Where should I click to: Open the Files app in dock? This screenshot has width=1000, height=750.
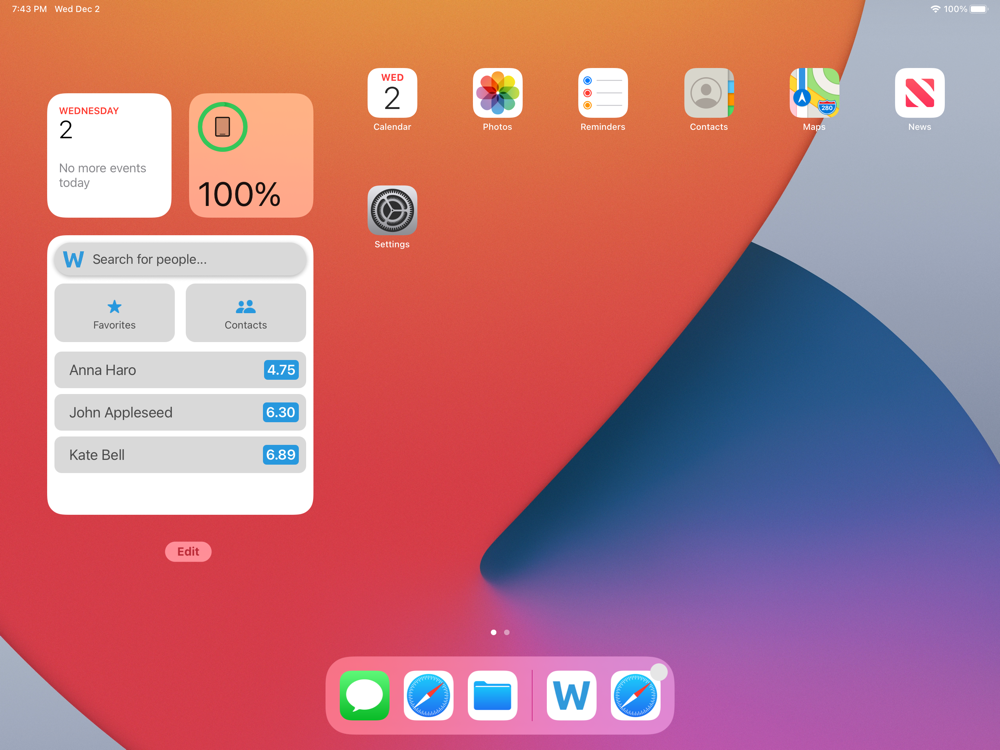(x=492, y=695)
